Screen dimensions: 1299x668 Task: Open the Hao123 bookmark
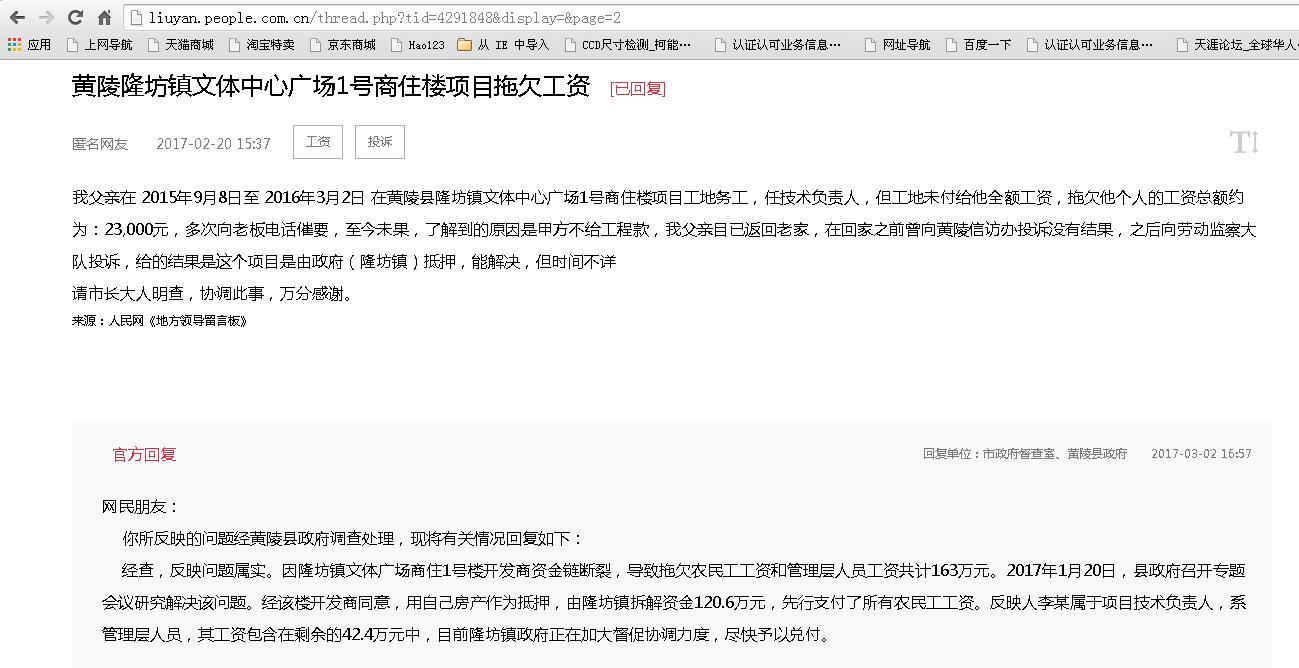click(x=417, y=45)
